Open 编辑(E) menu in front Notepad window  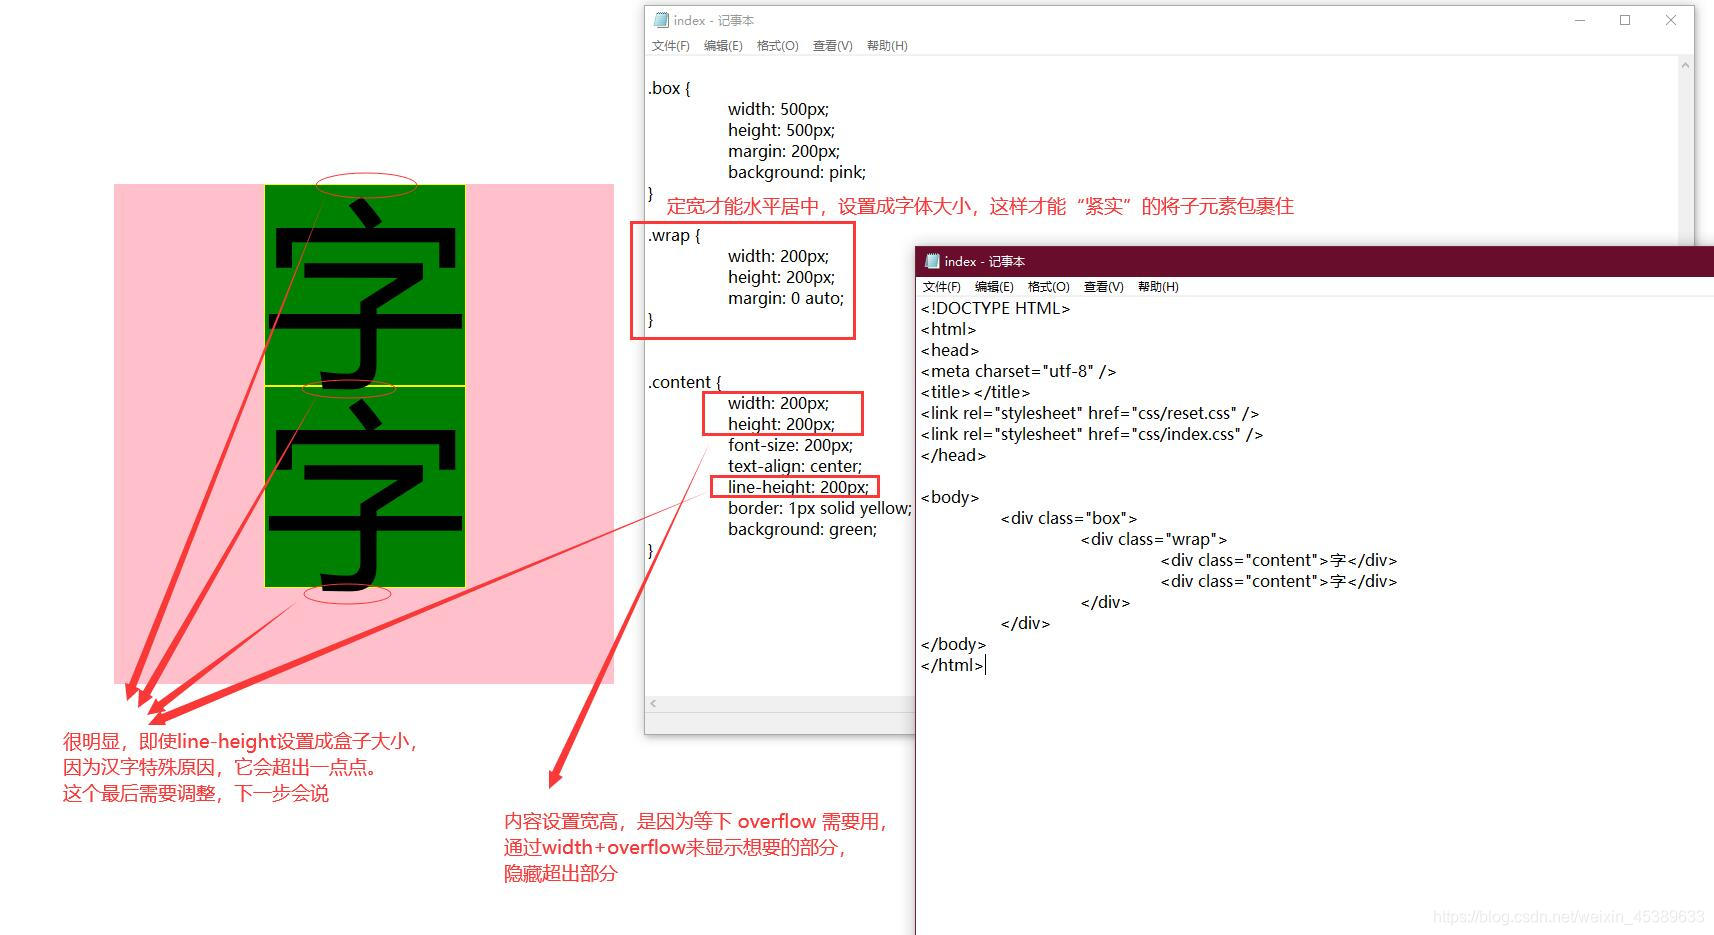pos(994,287)
